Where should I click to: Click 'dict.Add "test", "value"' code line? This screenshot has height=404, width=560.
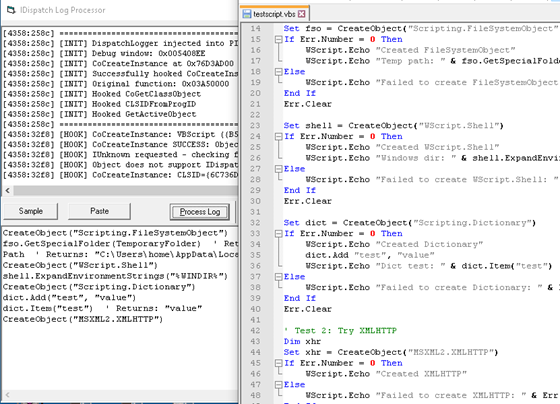tap(370, 255)
